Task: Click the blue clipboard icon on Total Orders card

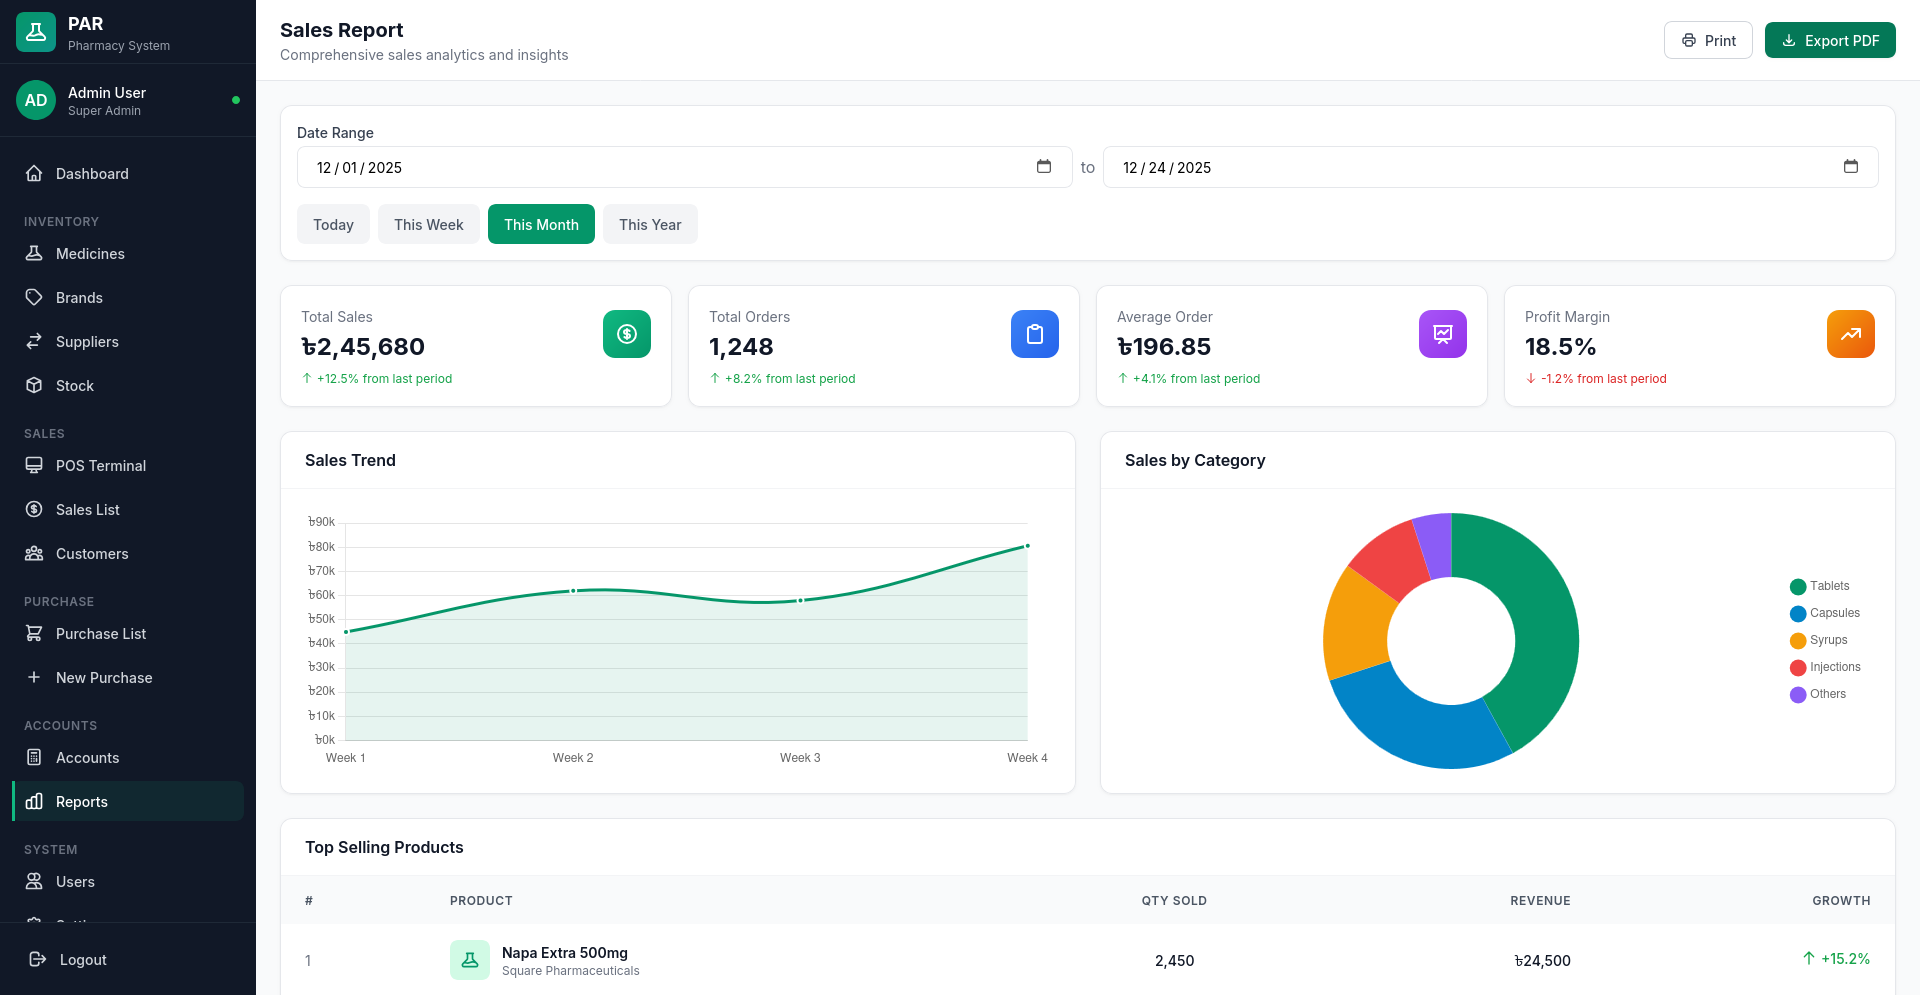Action: pyautogui.click(x=1034, y=334)
